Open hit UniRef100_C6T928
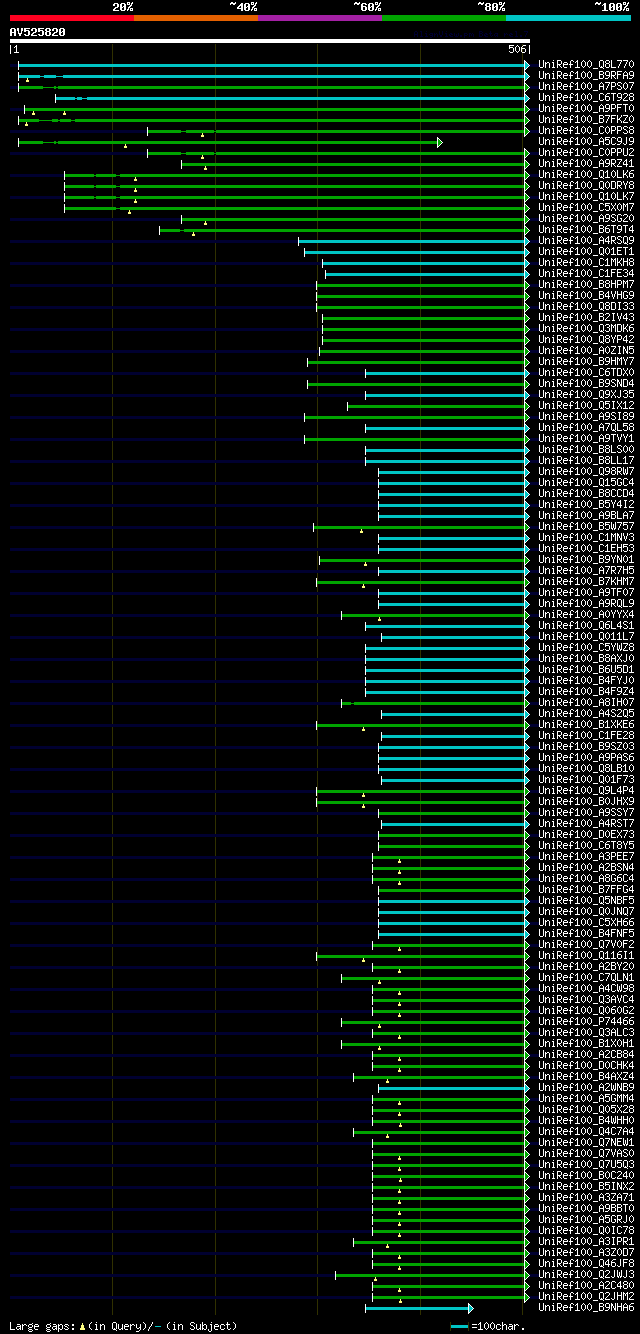Viewport: 640px width, 1334px height. click(x=586, y=98)
